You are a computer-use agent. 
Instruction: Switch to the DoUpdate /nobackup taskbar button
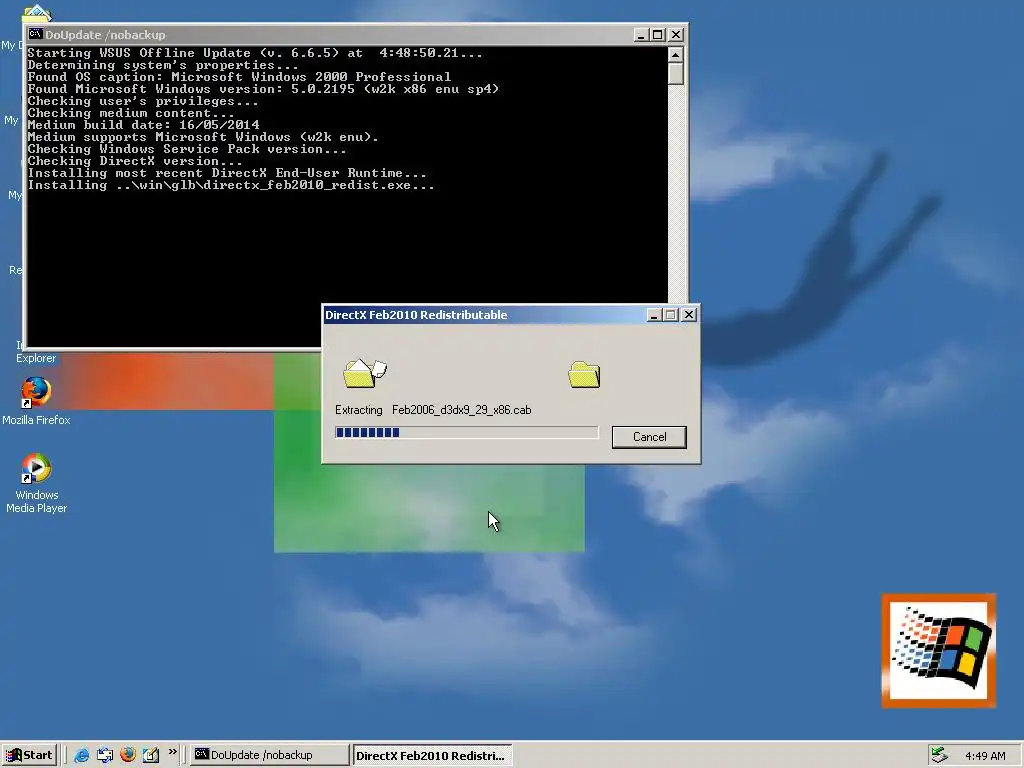point(270,755)
